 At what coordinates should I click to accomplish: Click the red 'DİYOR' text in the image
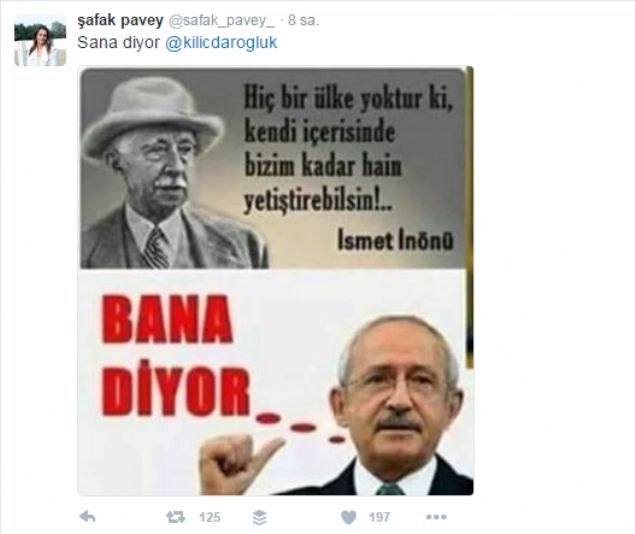tap(176, 391)
